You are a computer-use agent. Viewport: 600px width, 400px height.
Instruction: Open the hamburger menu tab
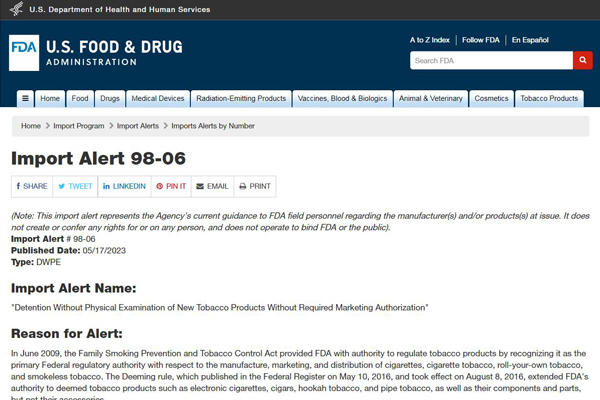coord(25,98)
